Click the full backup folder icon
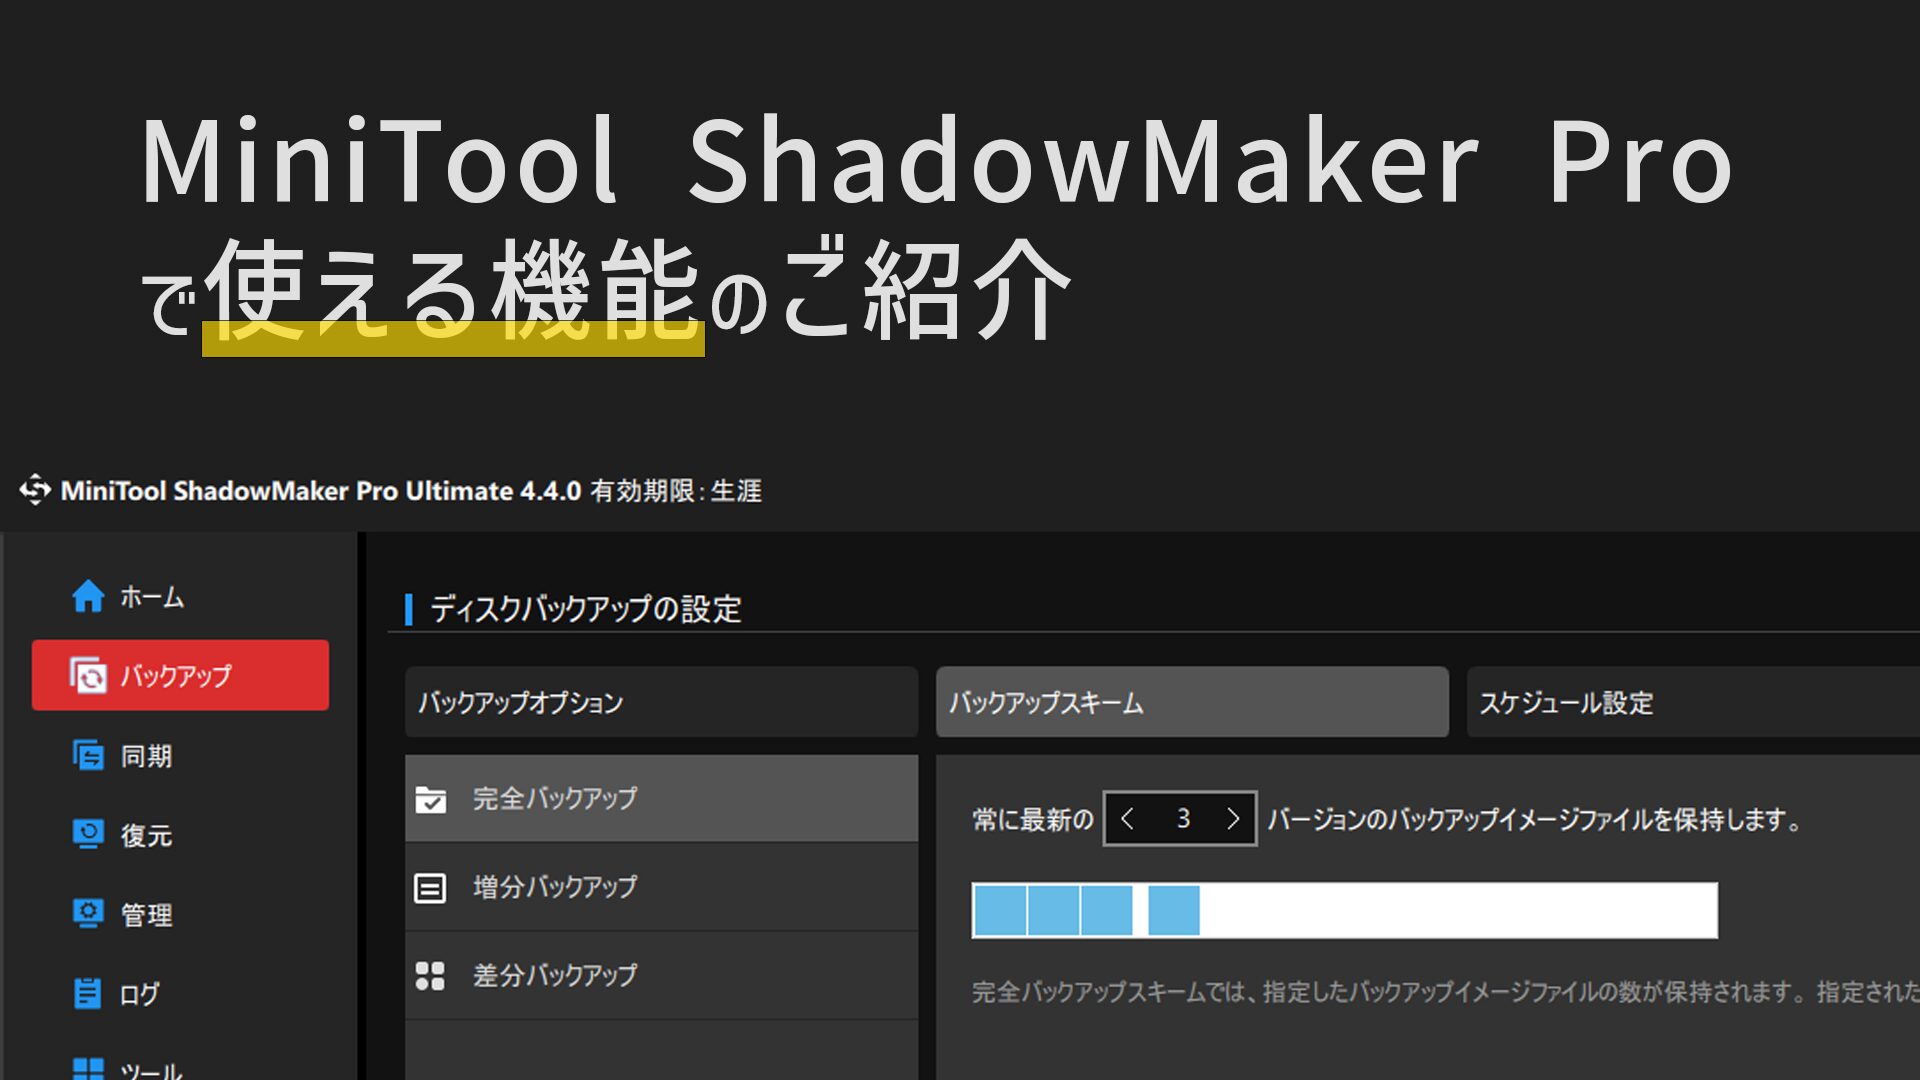The image size is (1920, 1080). [x=431, y=799]
